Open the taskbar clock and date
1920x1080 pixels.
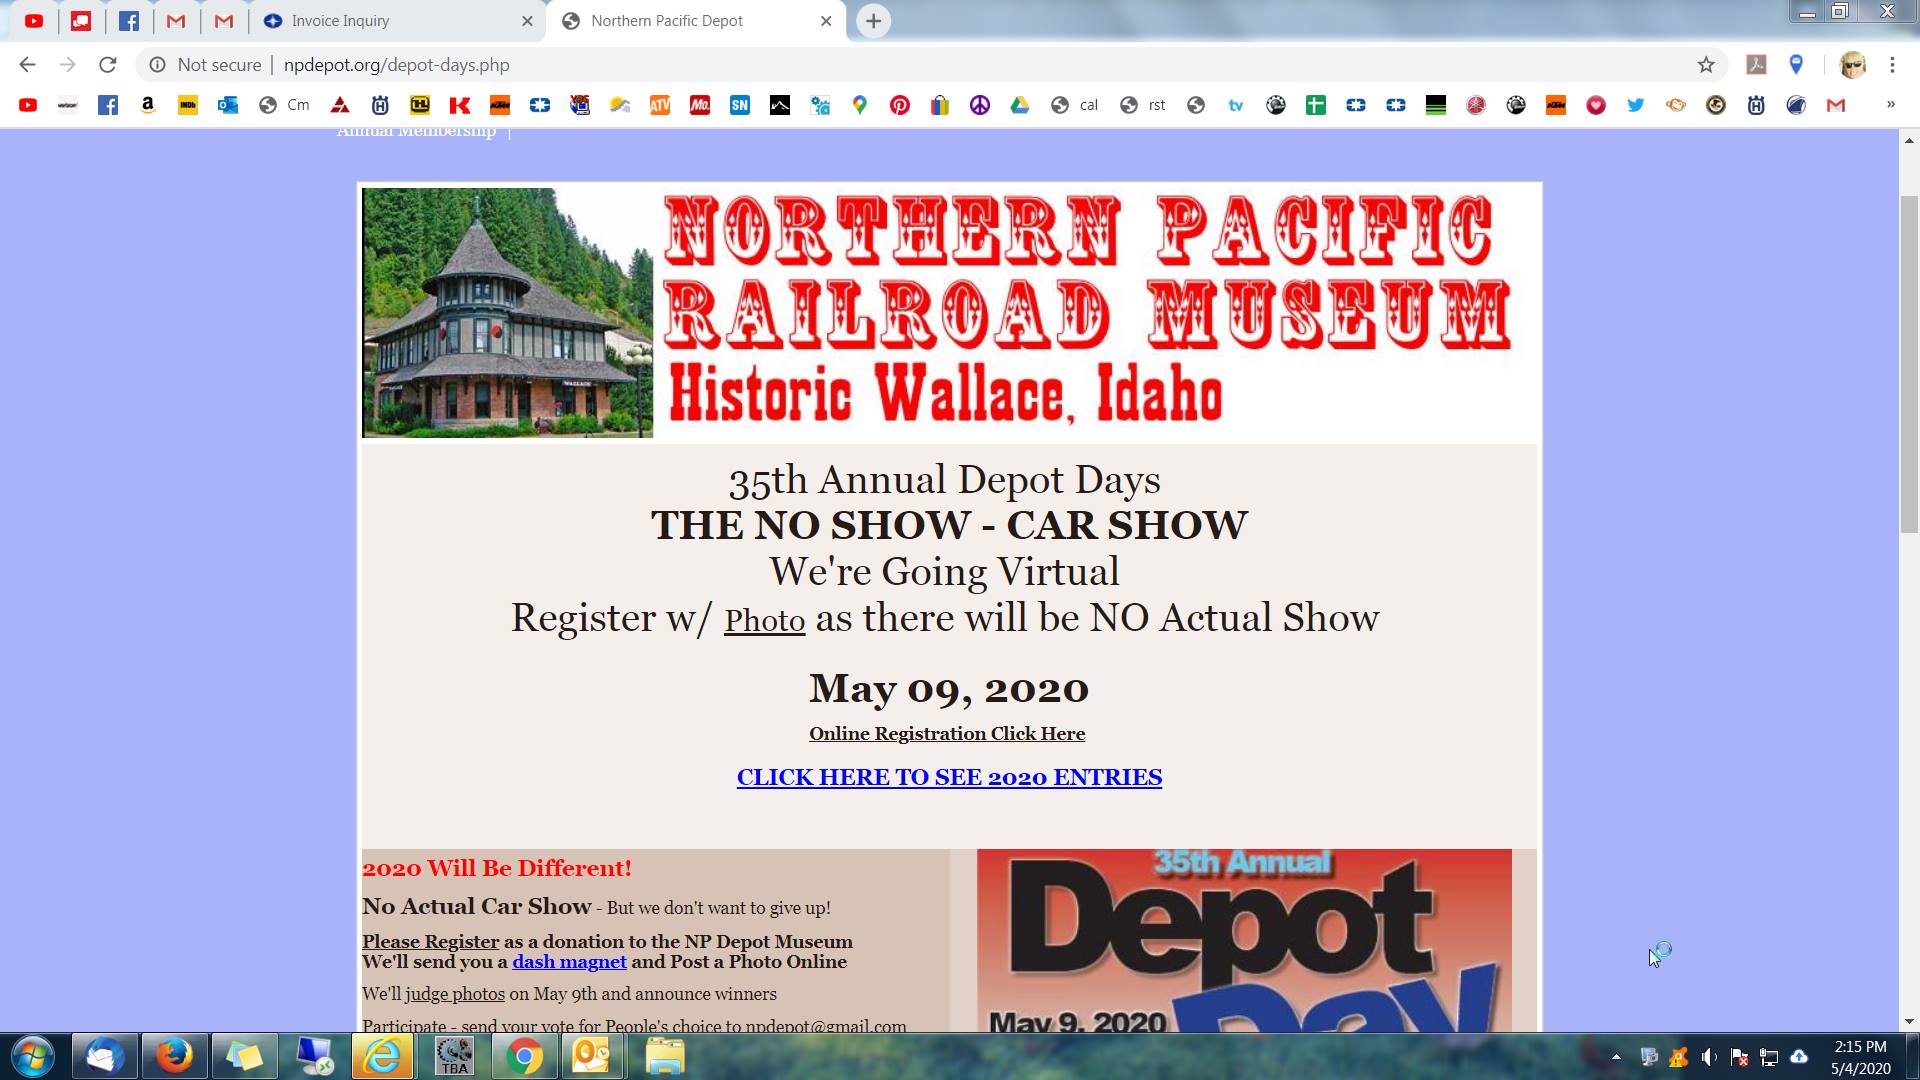tap(1860, 1057)
